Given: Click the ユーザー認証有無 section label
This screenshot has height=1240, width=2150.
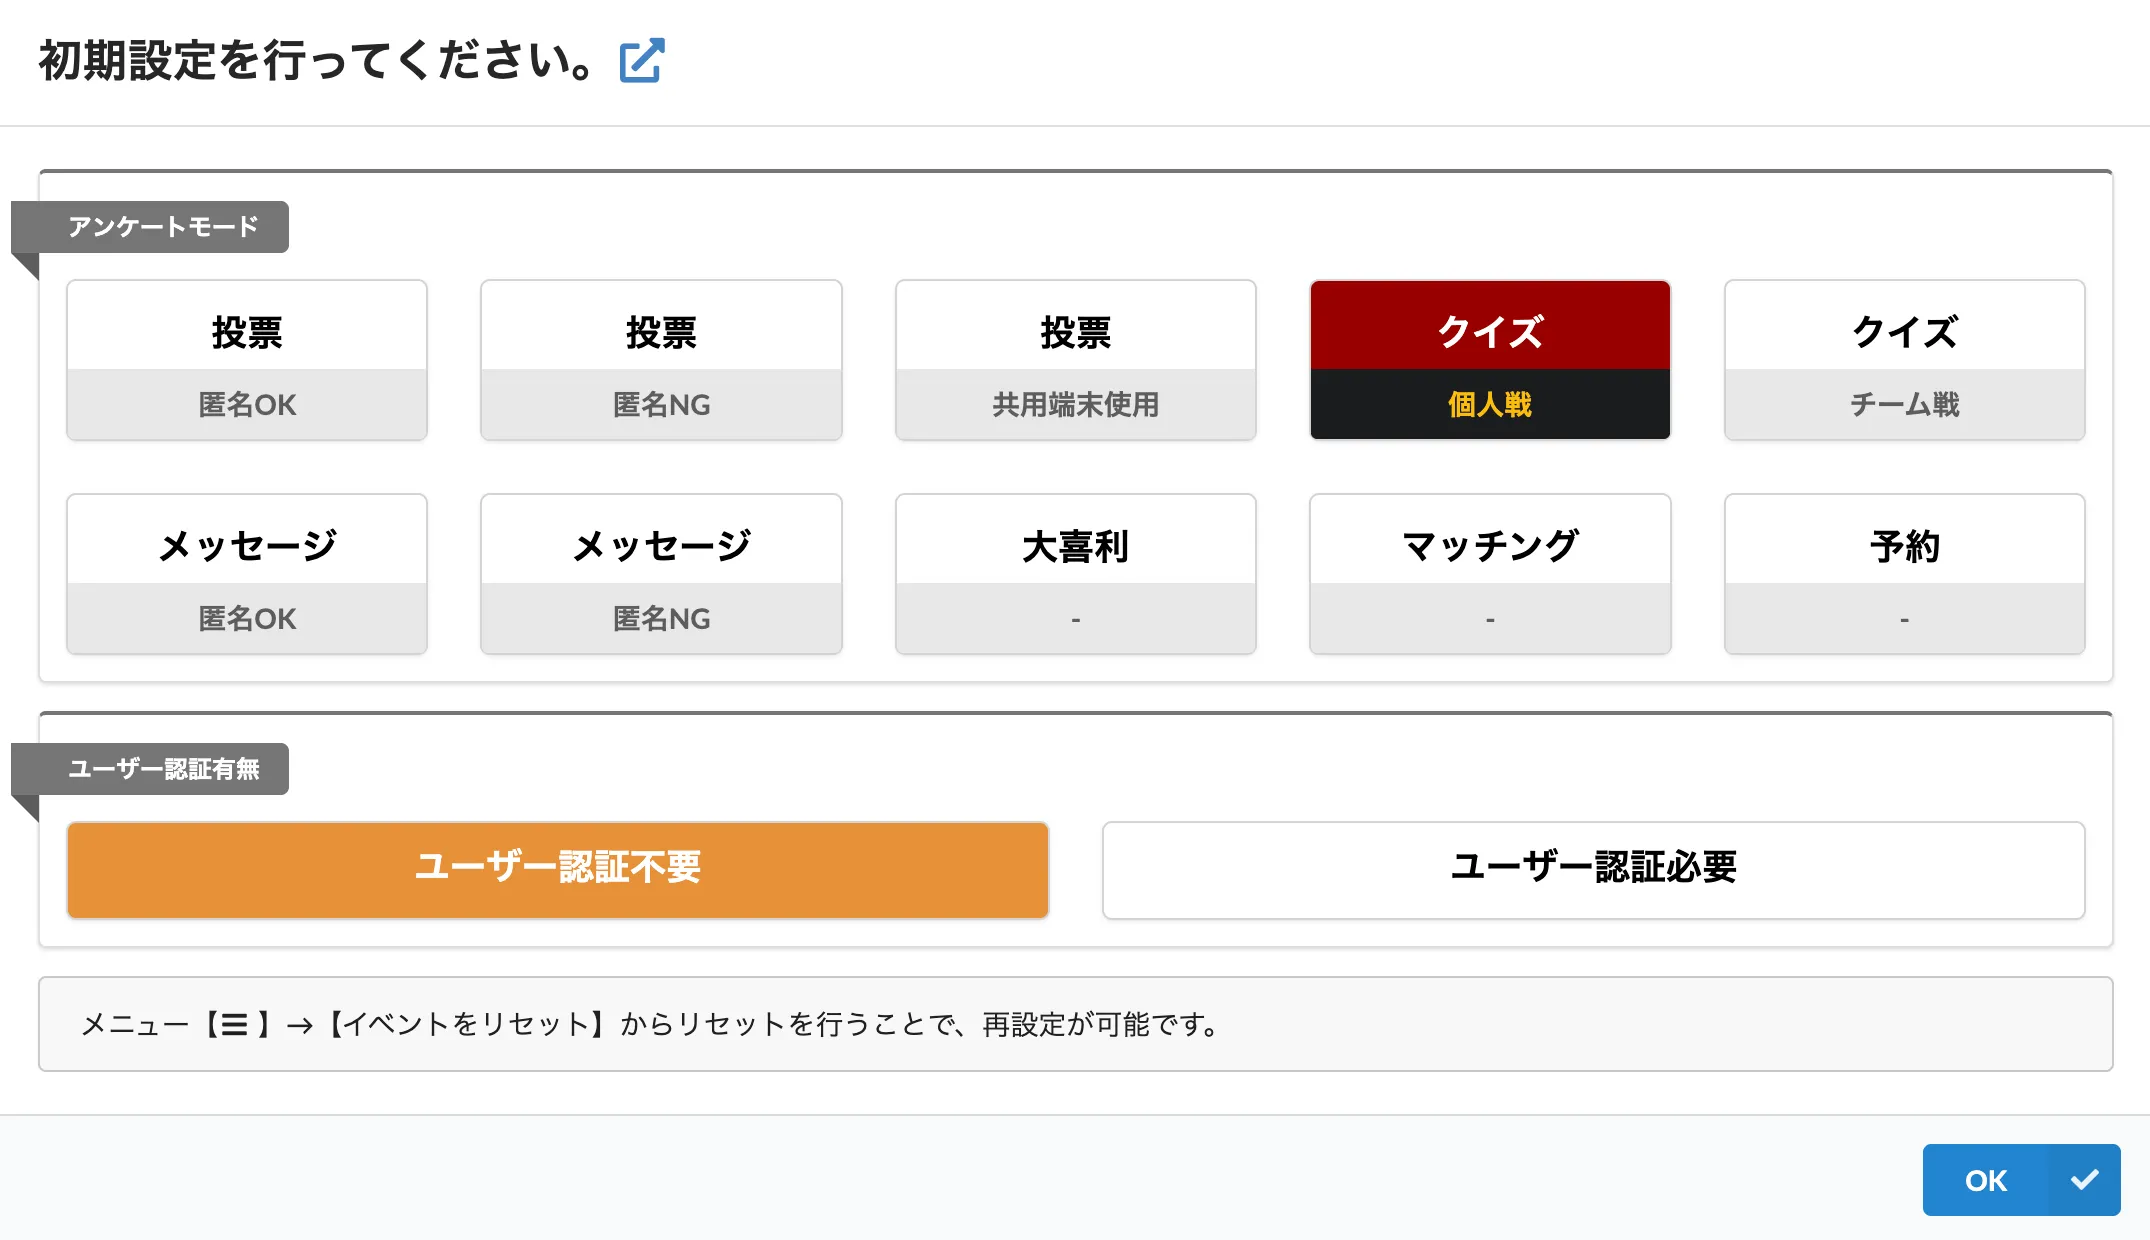Looking at the screenshot, I should 165,768.
